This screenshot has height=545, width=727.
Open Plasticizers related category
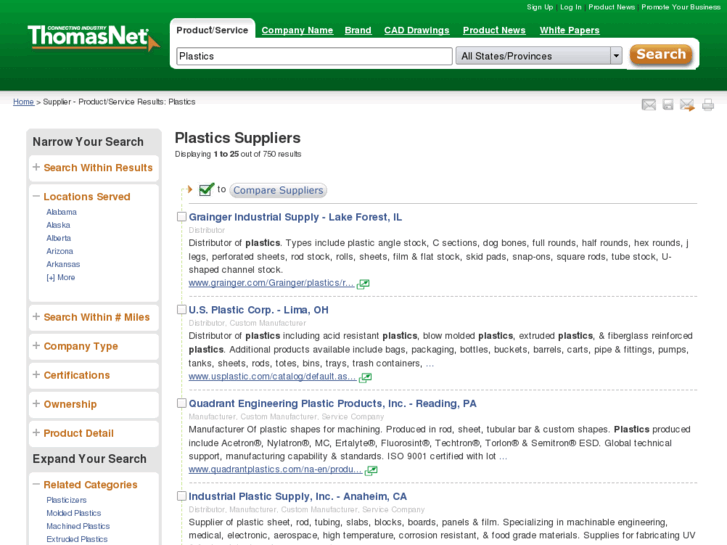[x=66, y=500]
